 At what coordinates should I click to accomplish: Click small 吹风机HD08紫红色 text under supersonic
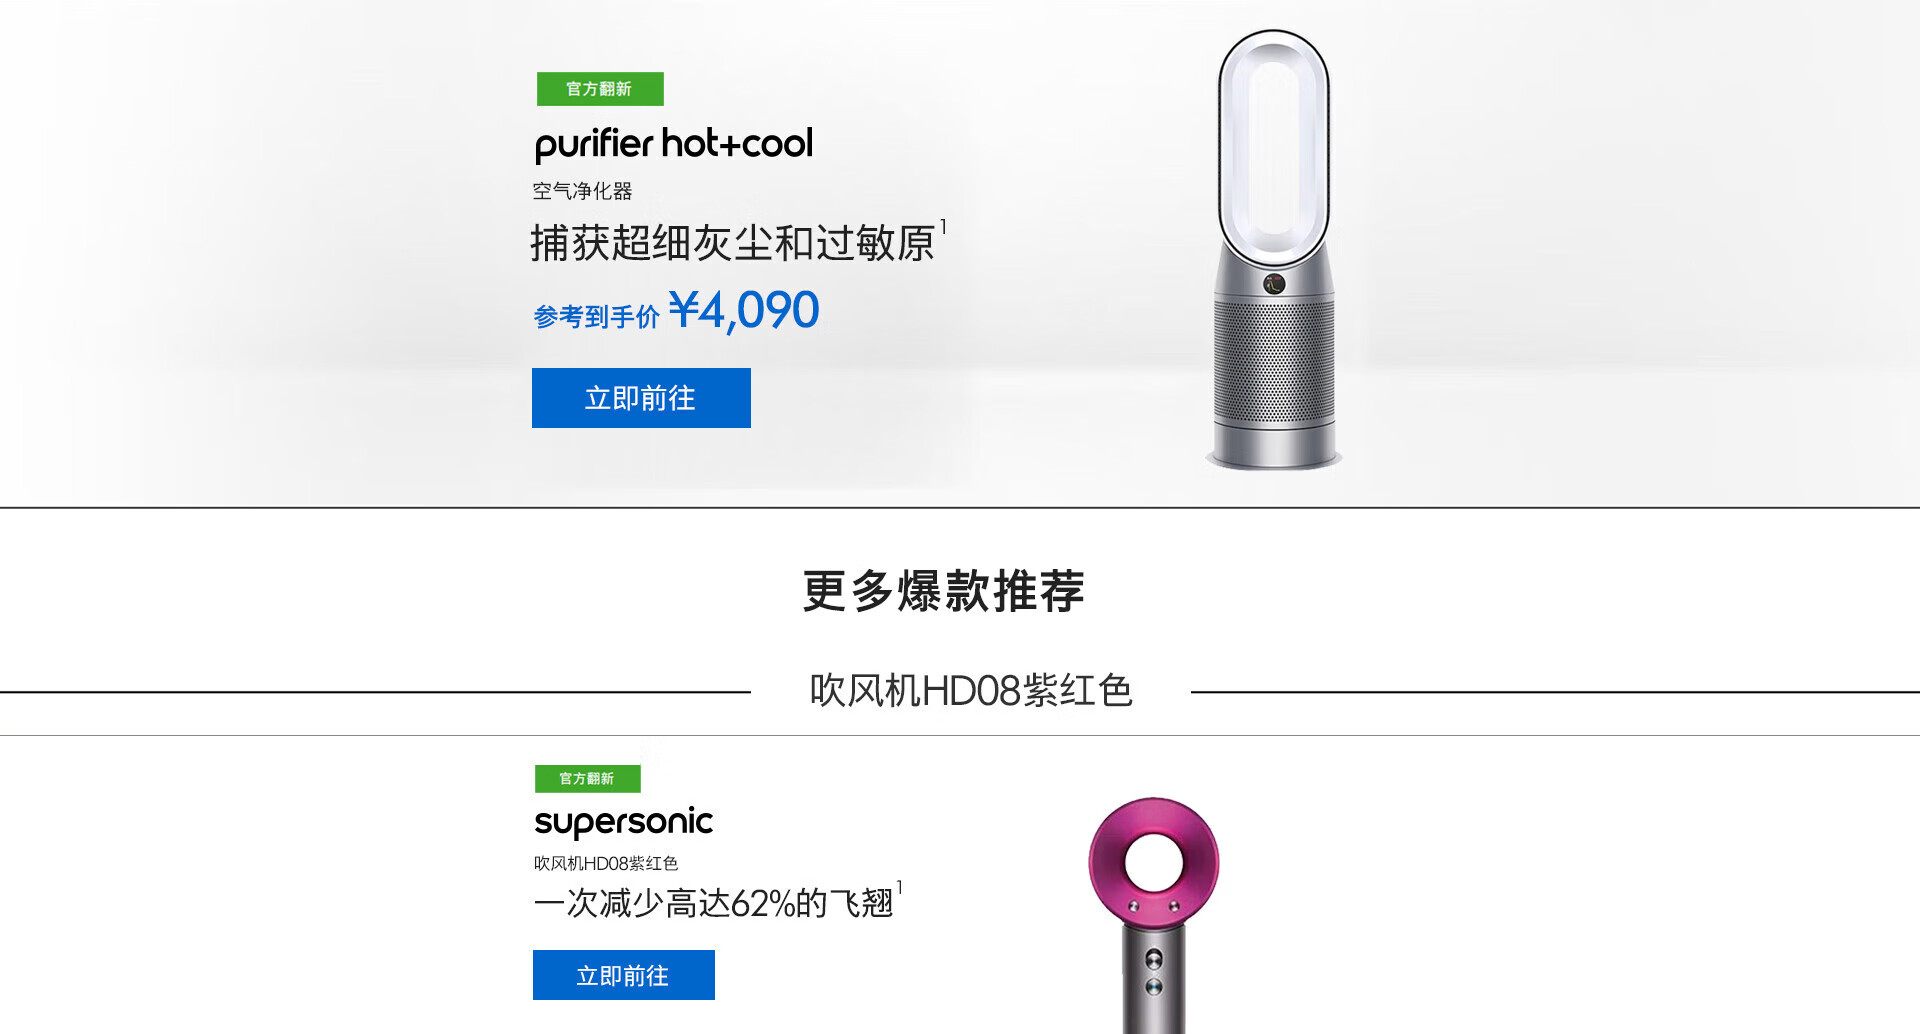pyautogui.click(x=606, y=863)
